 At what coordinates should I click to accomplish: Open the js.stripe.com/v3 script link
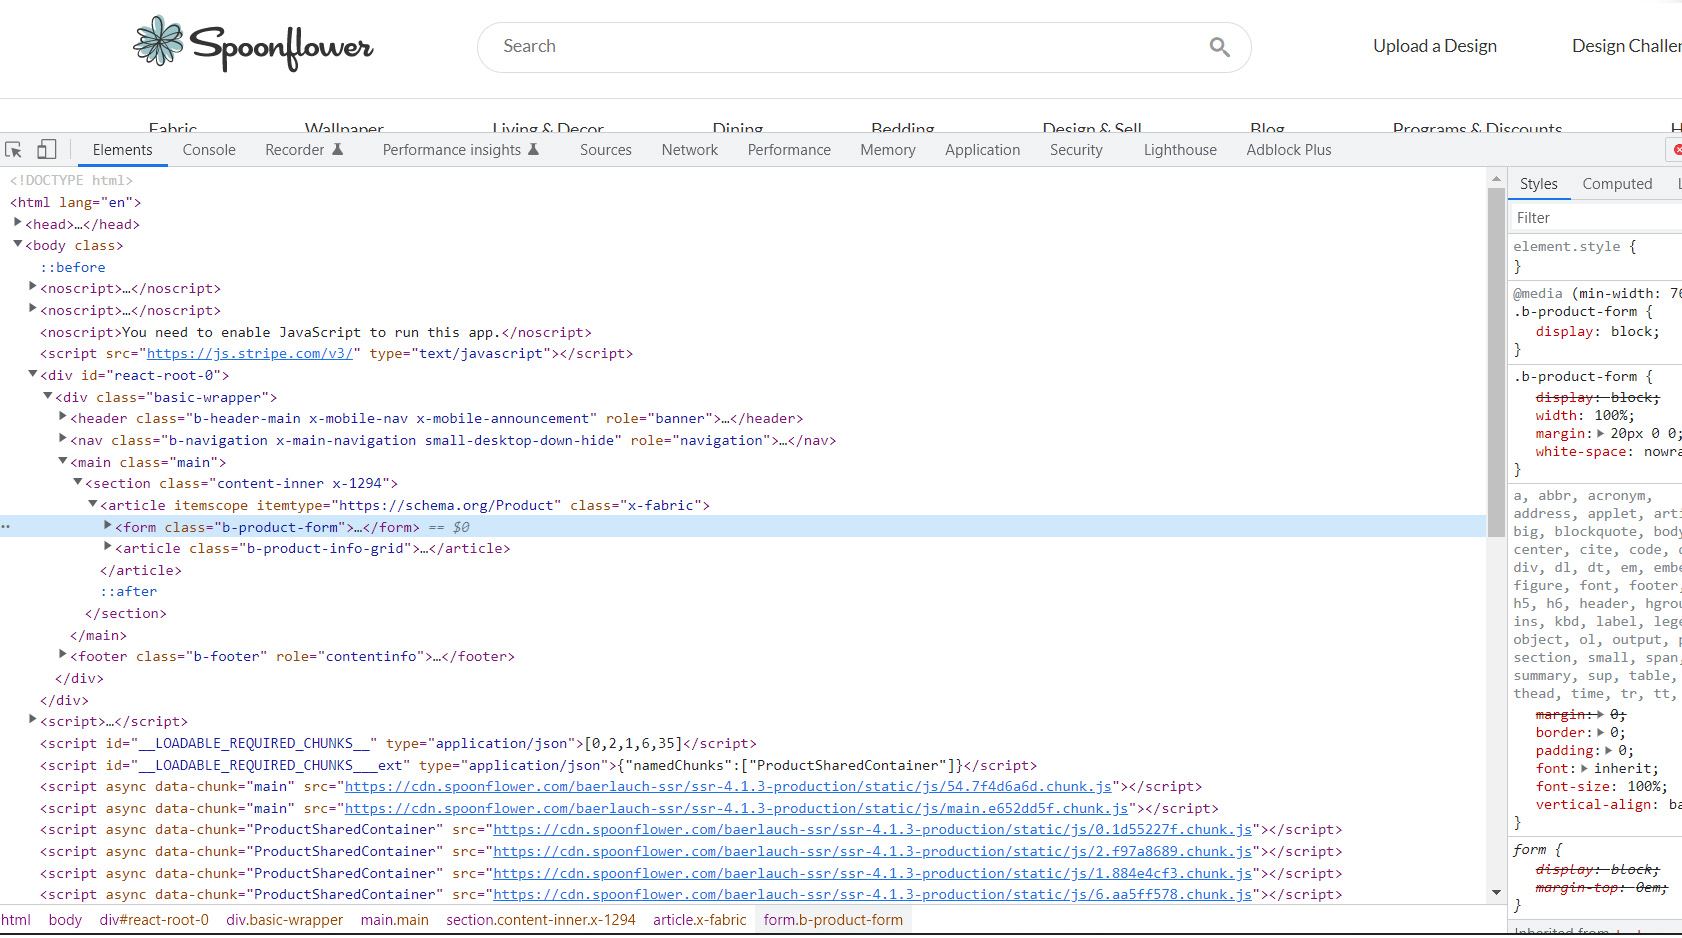pyautogui.click(x=250, y=354)
